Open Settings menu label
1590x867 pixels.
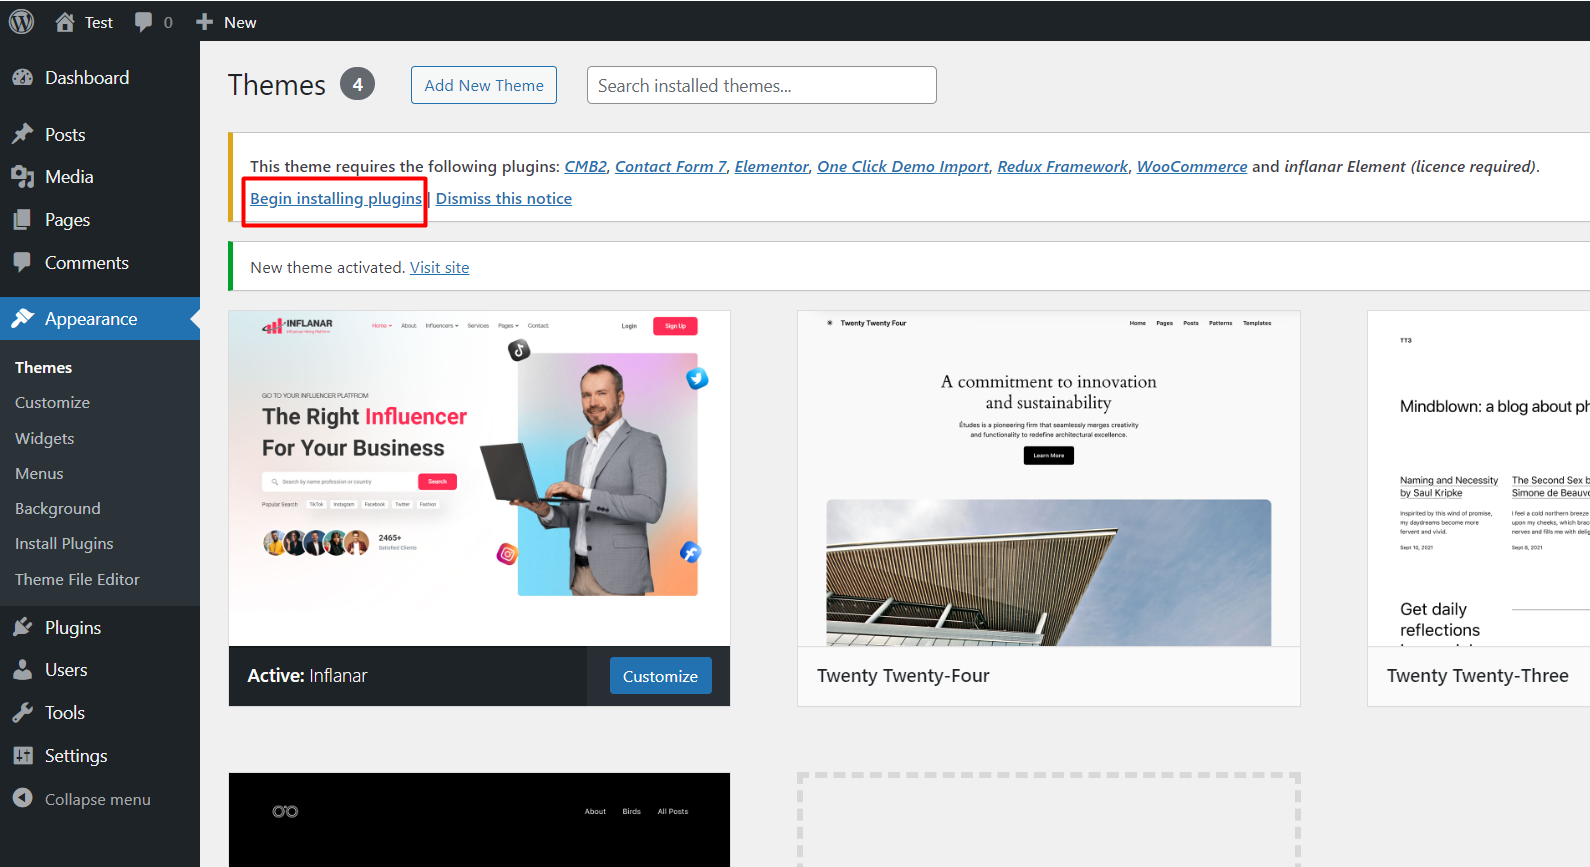click(x=76, y=756)
